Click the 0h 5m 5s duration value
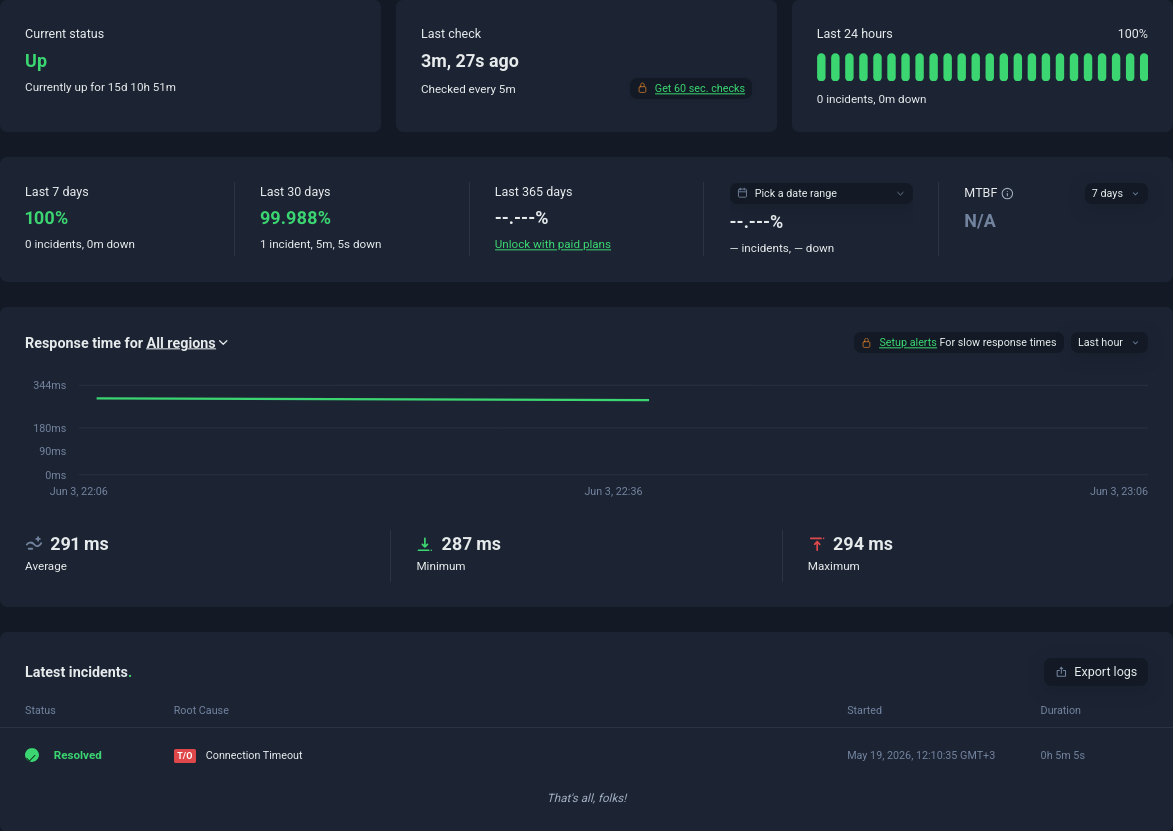This screenshot has width=1173, height=831. coord(1062,755)
